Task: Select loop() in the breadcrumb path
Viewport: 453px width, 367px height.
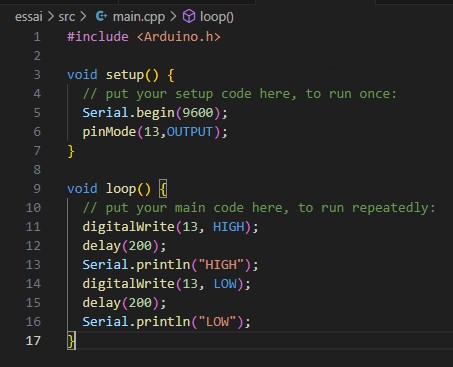Action: pyautogui.click(x=217, y=17)
